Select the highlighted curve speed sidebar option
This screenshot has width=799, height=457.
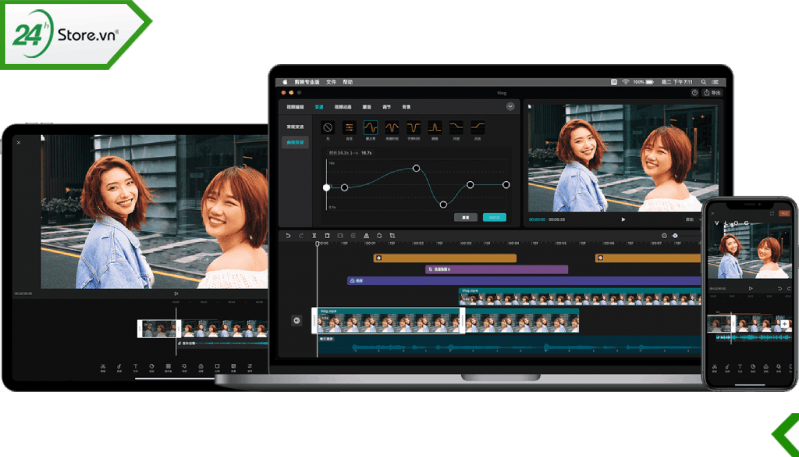(x=295, y=142)
